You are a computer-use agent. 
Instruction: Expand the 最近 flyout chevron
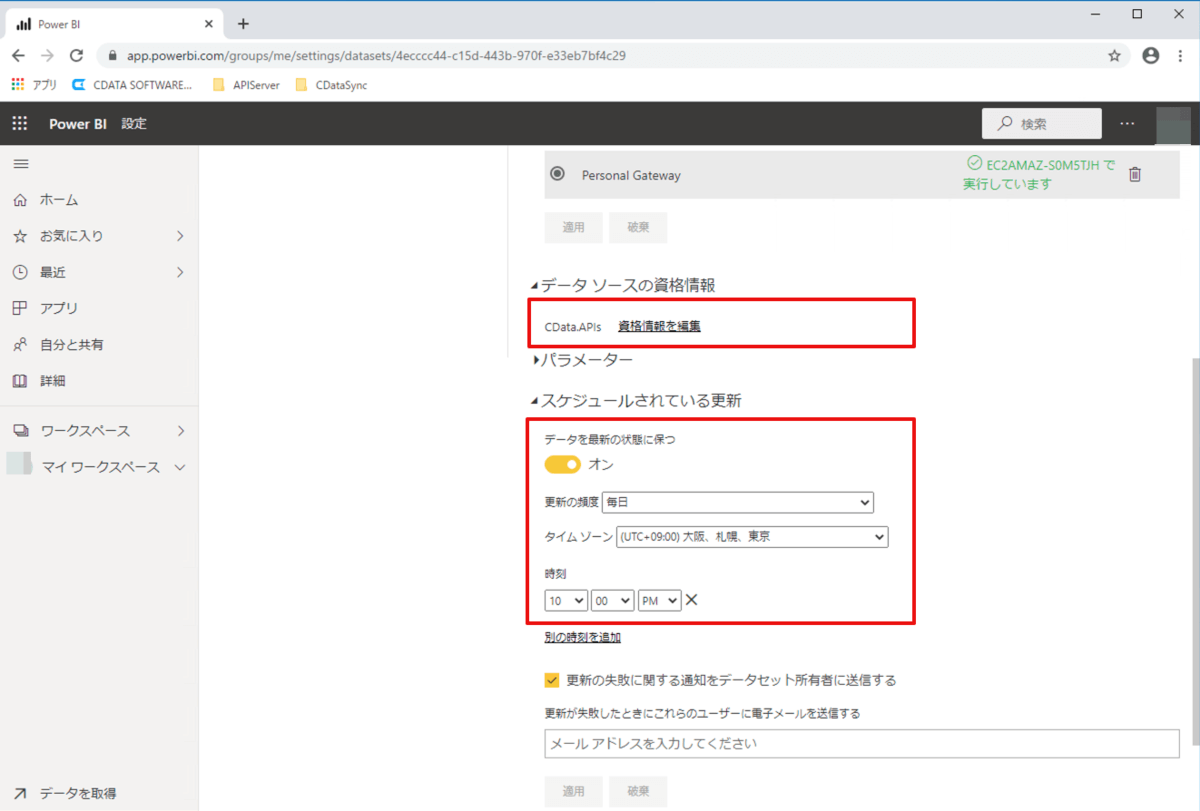pyautogui.click(x=180, y=272)
